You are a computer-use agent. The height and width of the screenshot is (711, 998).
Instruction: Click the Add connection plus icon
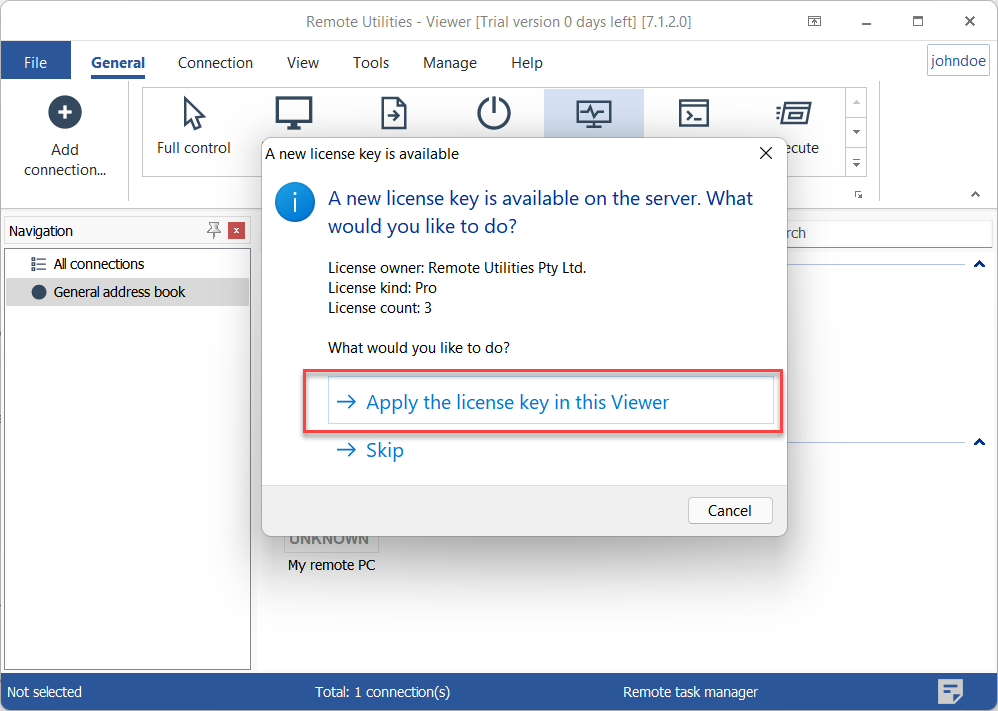[65, 112]
